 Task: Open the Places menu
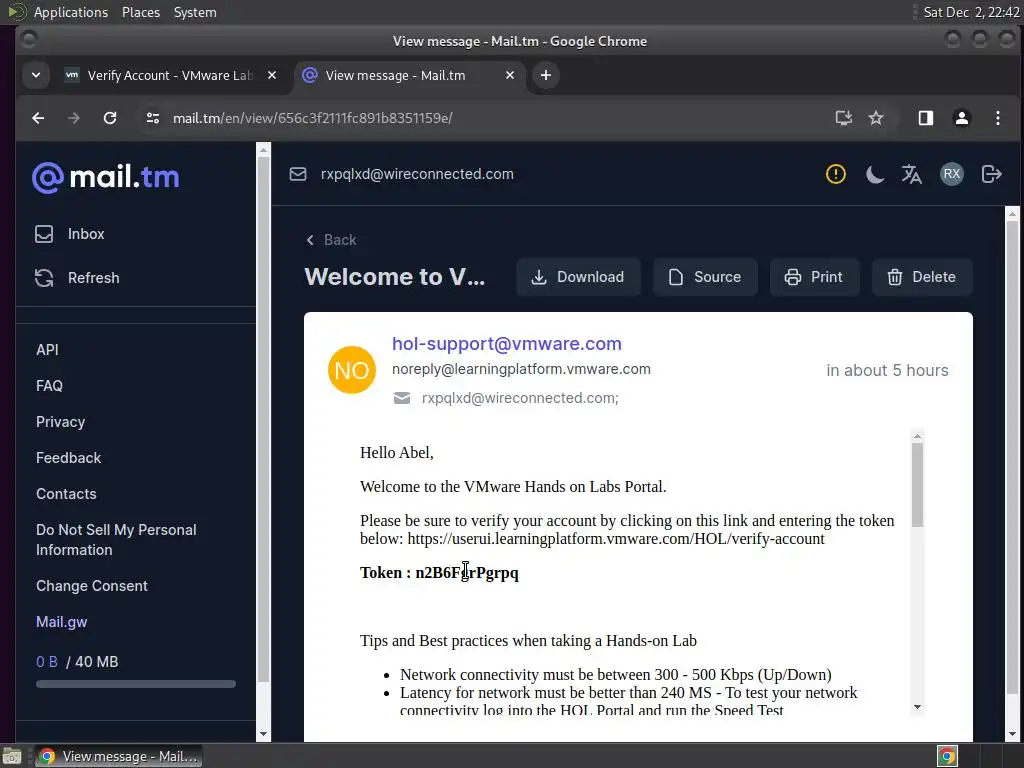[x=141, y=12]
